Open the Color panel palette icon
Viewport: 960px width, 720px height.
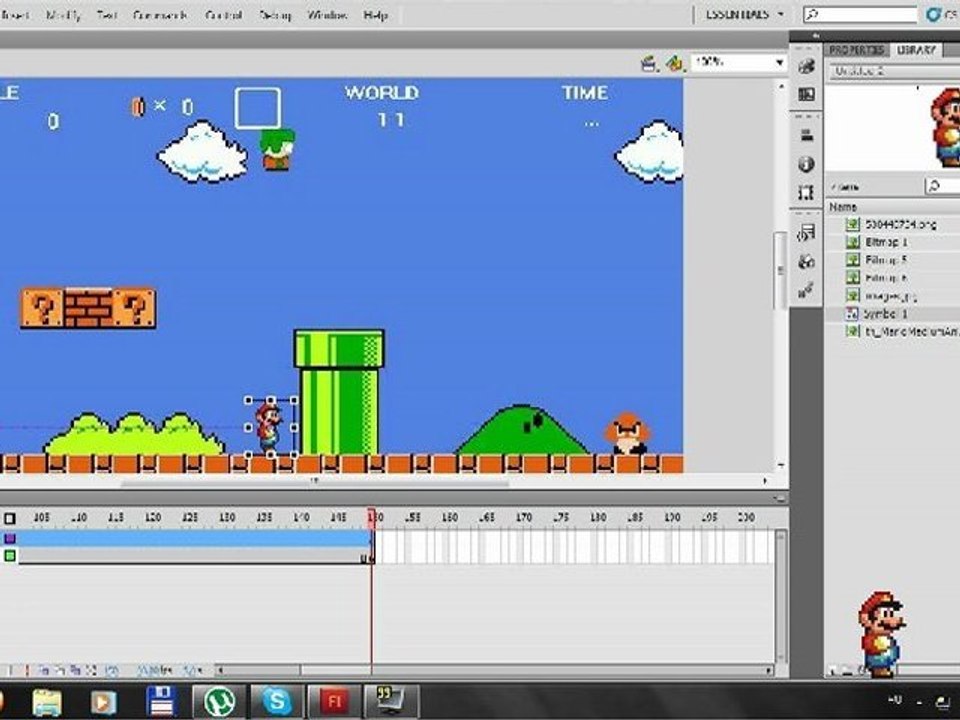coord(806,66)
